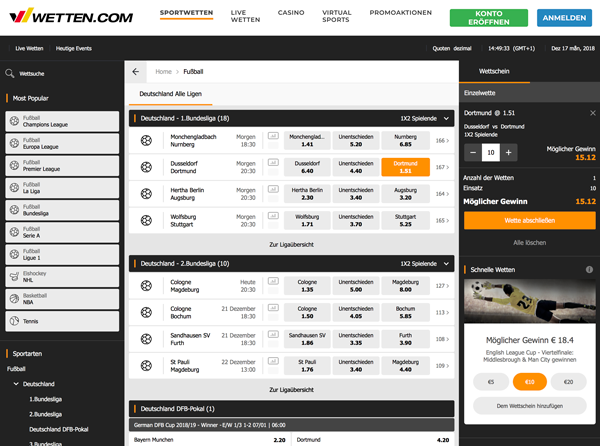Deselect Dortmund 1.51 odds selection

[x=406, y=167]
